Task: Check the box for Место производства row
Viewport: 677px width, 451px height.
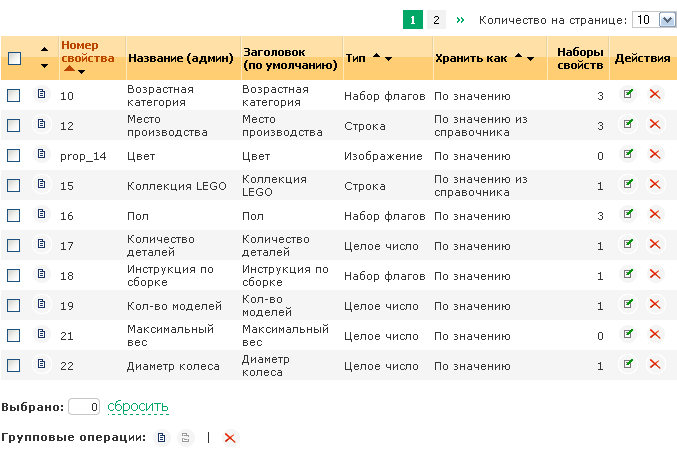Action: click(x=14, y=125)
